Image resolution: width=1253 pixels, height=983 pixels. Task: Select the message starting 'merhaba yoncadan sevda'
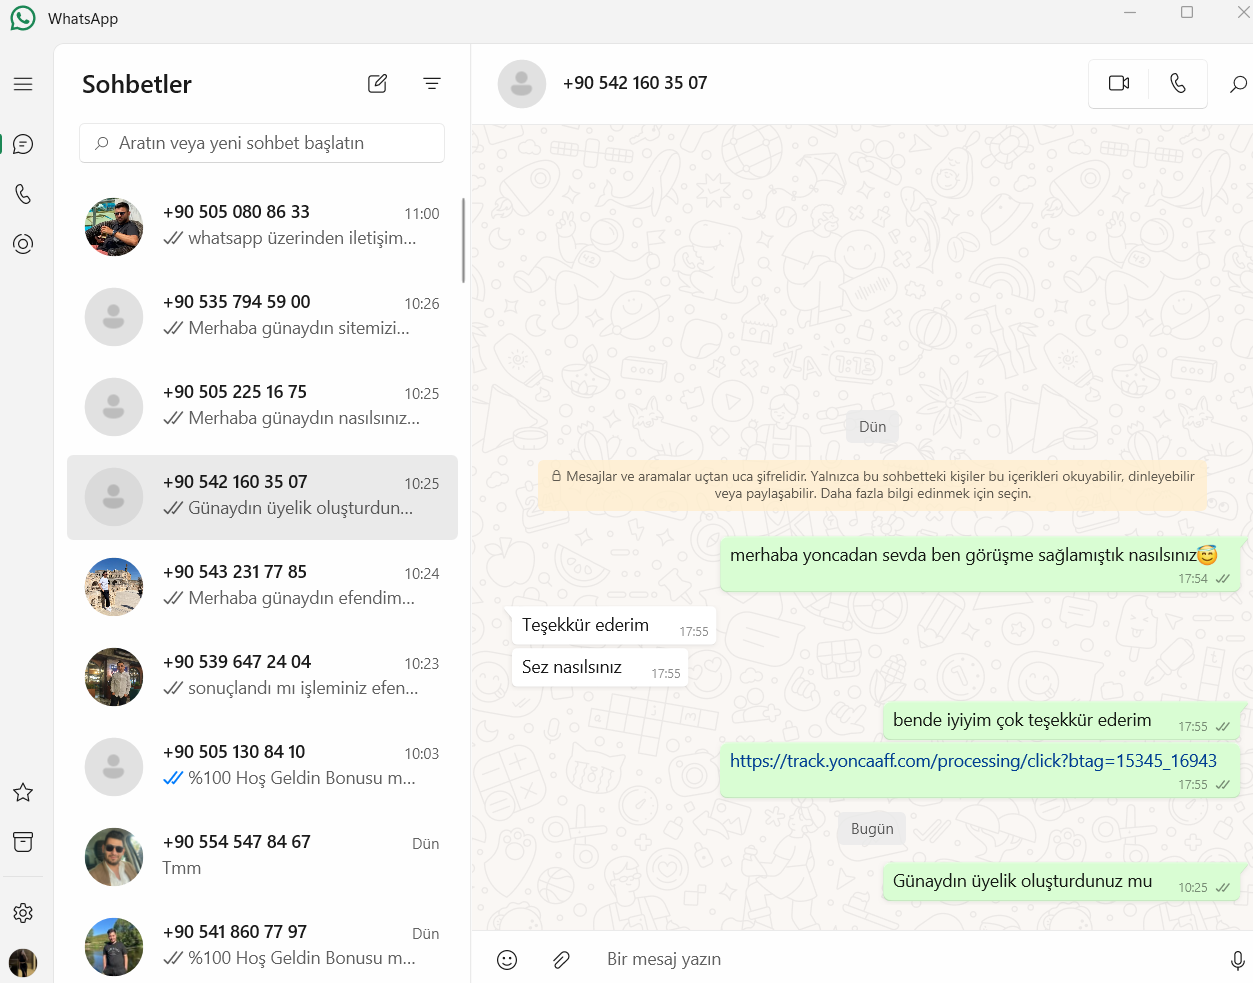(x=981, y=563)
